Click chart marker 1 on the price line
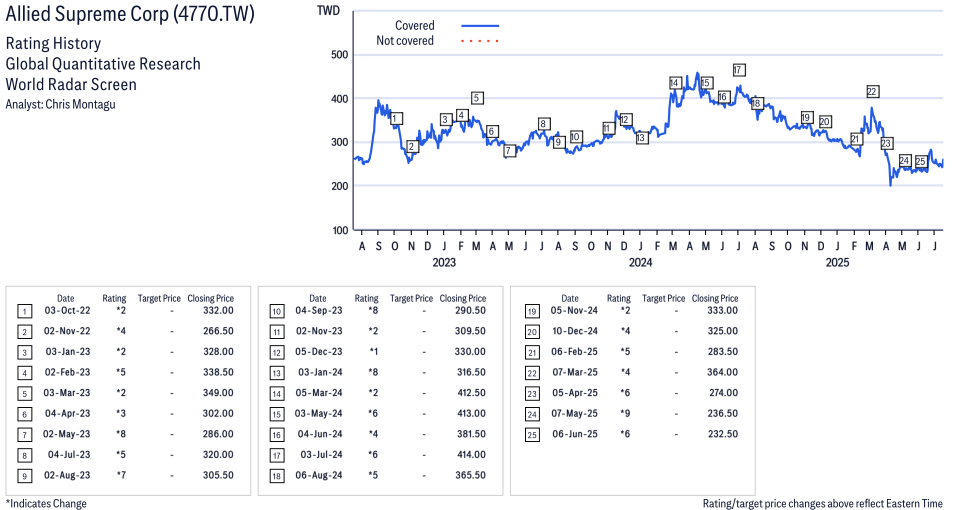The height and width of the screenshot is (510, 954). coord(396,119)
